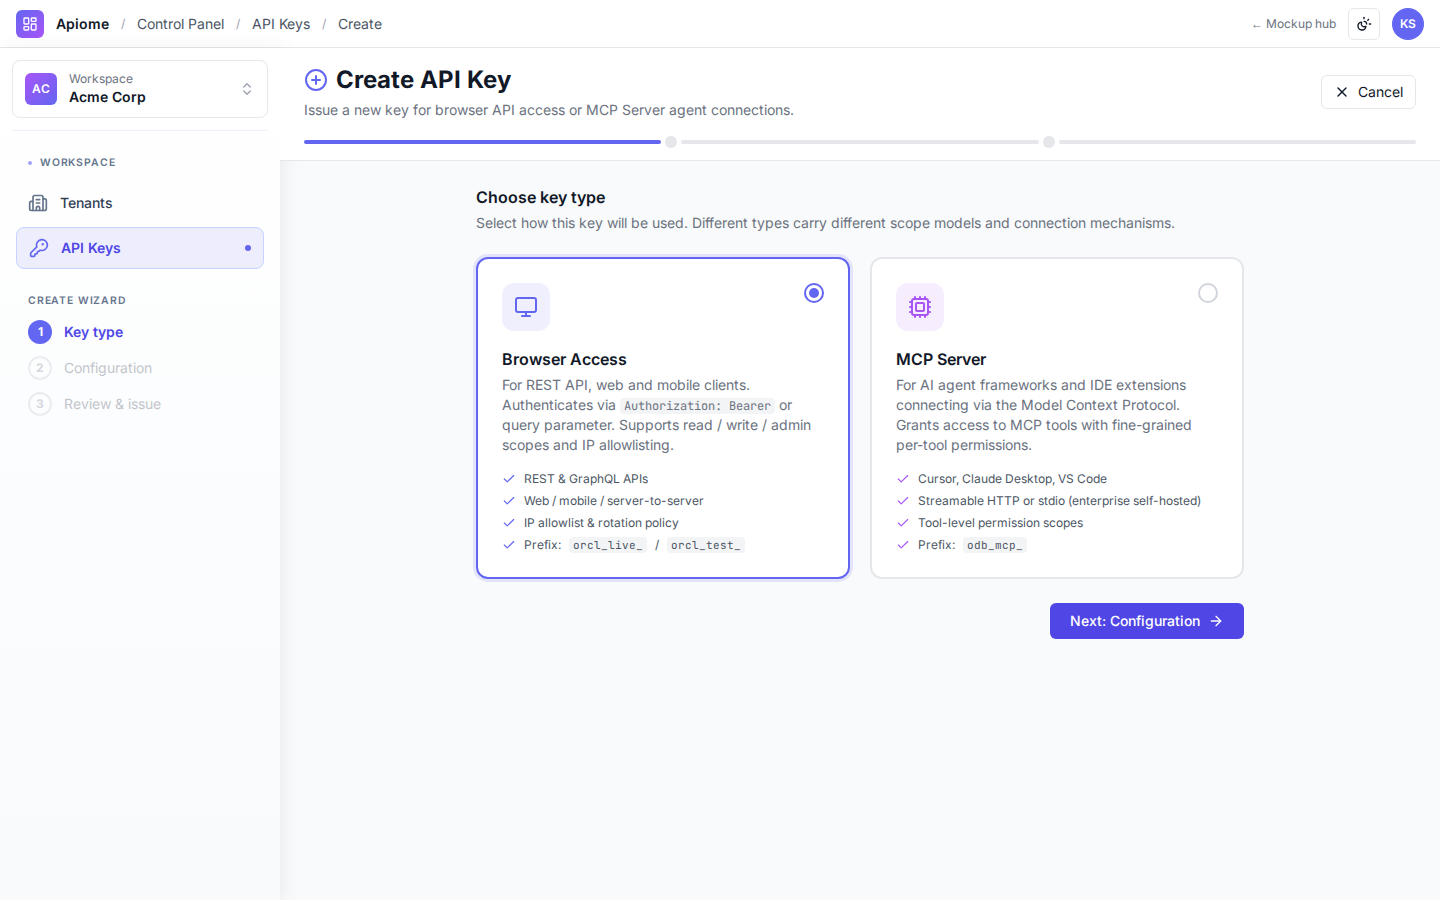Viewport: 1440px width, 900px height.
Task: Click the Choose key type heading
Action: click(x=541, y=197)
